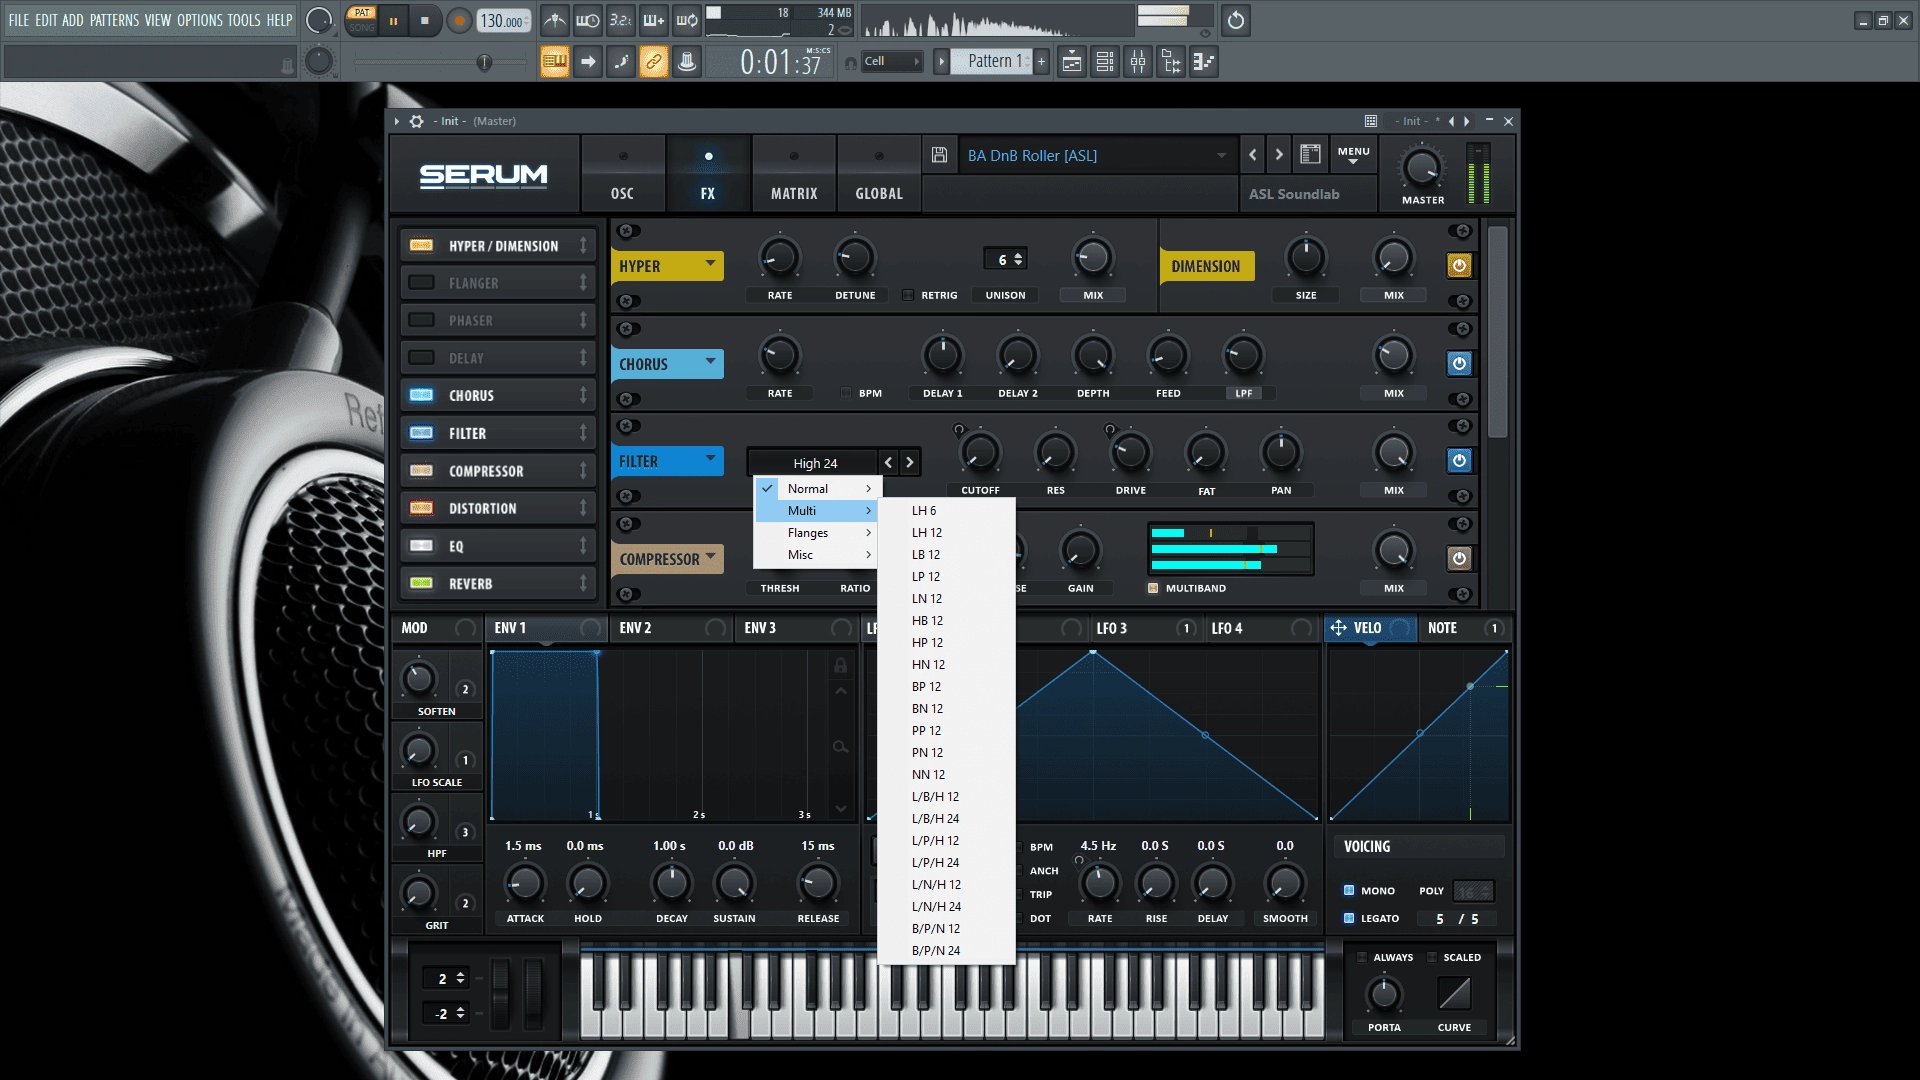The height and width of the screenshot is (1080, 1920).
Task: Toggle the MULTIBAND checkbox
Action: (1153, 588)
